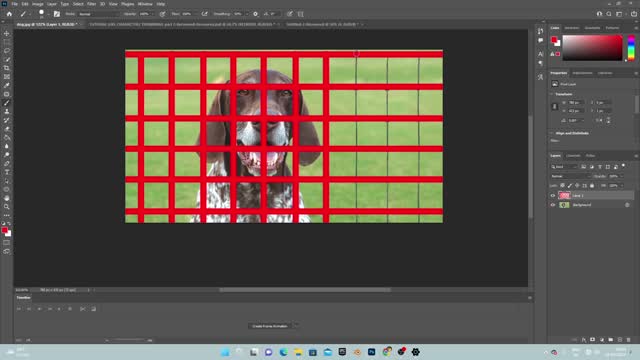Toggle airbrush-style build-up in options bar
Viewport: 640px width, 360px height.
tap(204, 14)
